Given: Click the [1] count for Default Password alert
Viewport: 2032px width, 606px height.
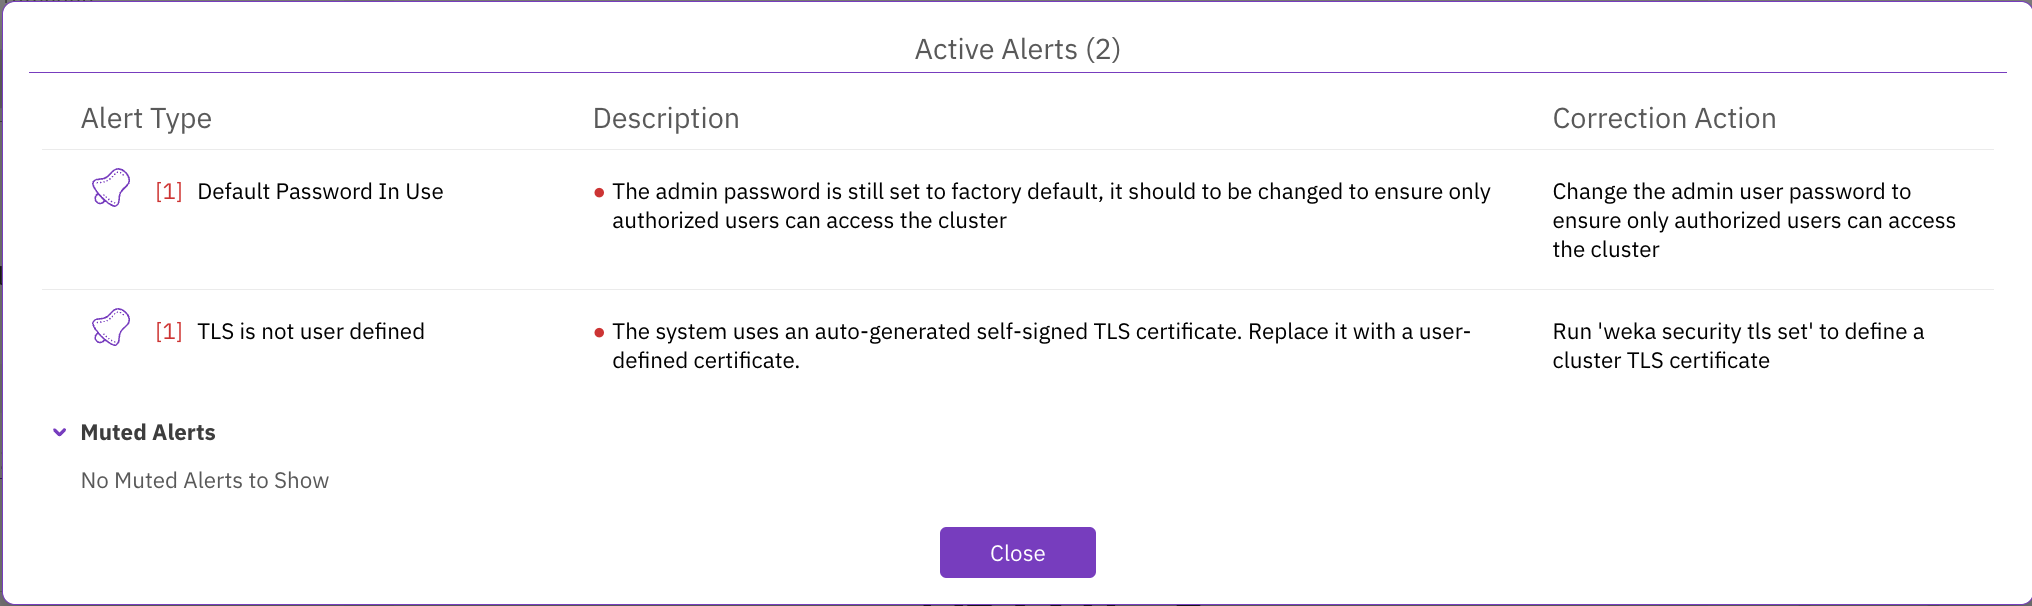Looking at the screenshot, I should point(169,192).
